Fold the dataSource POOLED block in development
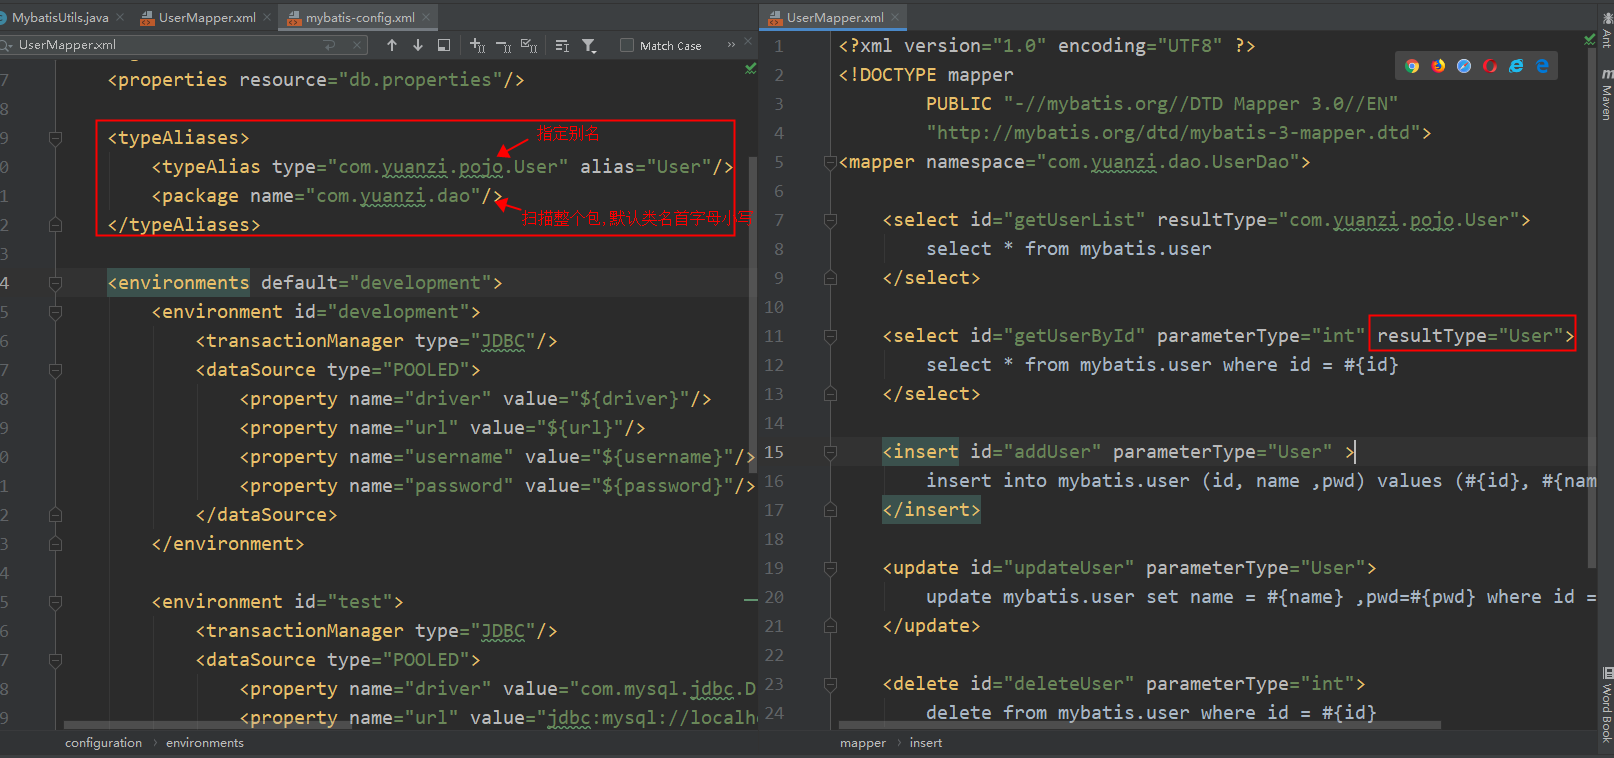Viewport: 1614px width, 758px height. 55,370
